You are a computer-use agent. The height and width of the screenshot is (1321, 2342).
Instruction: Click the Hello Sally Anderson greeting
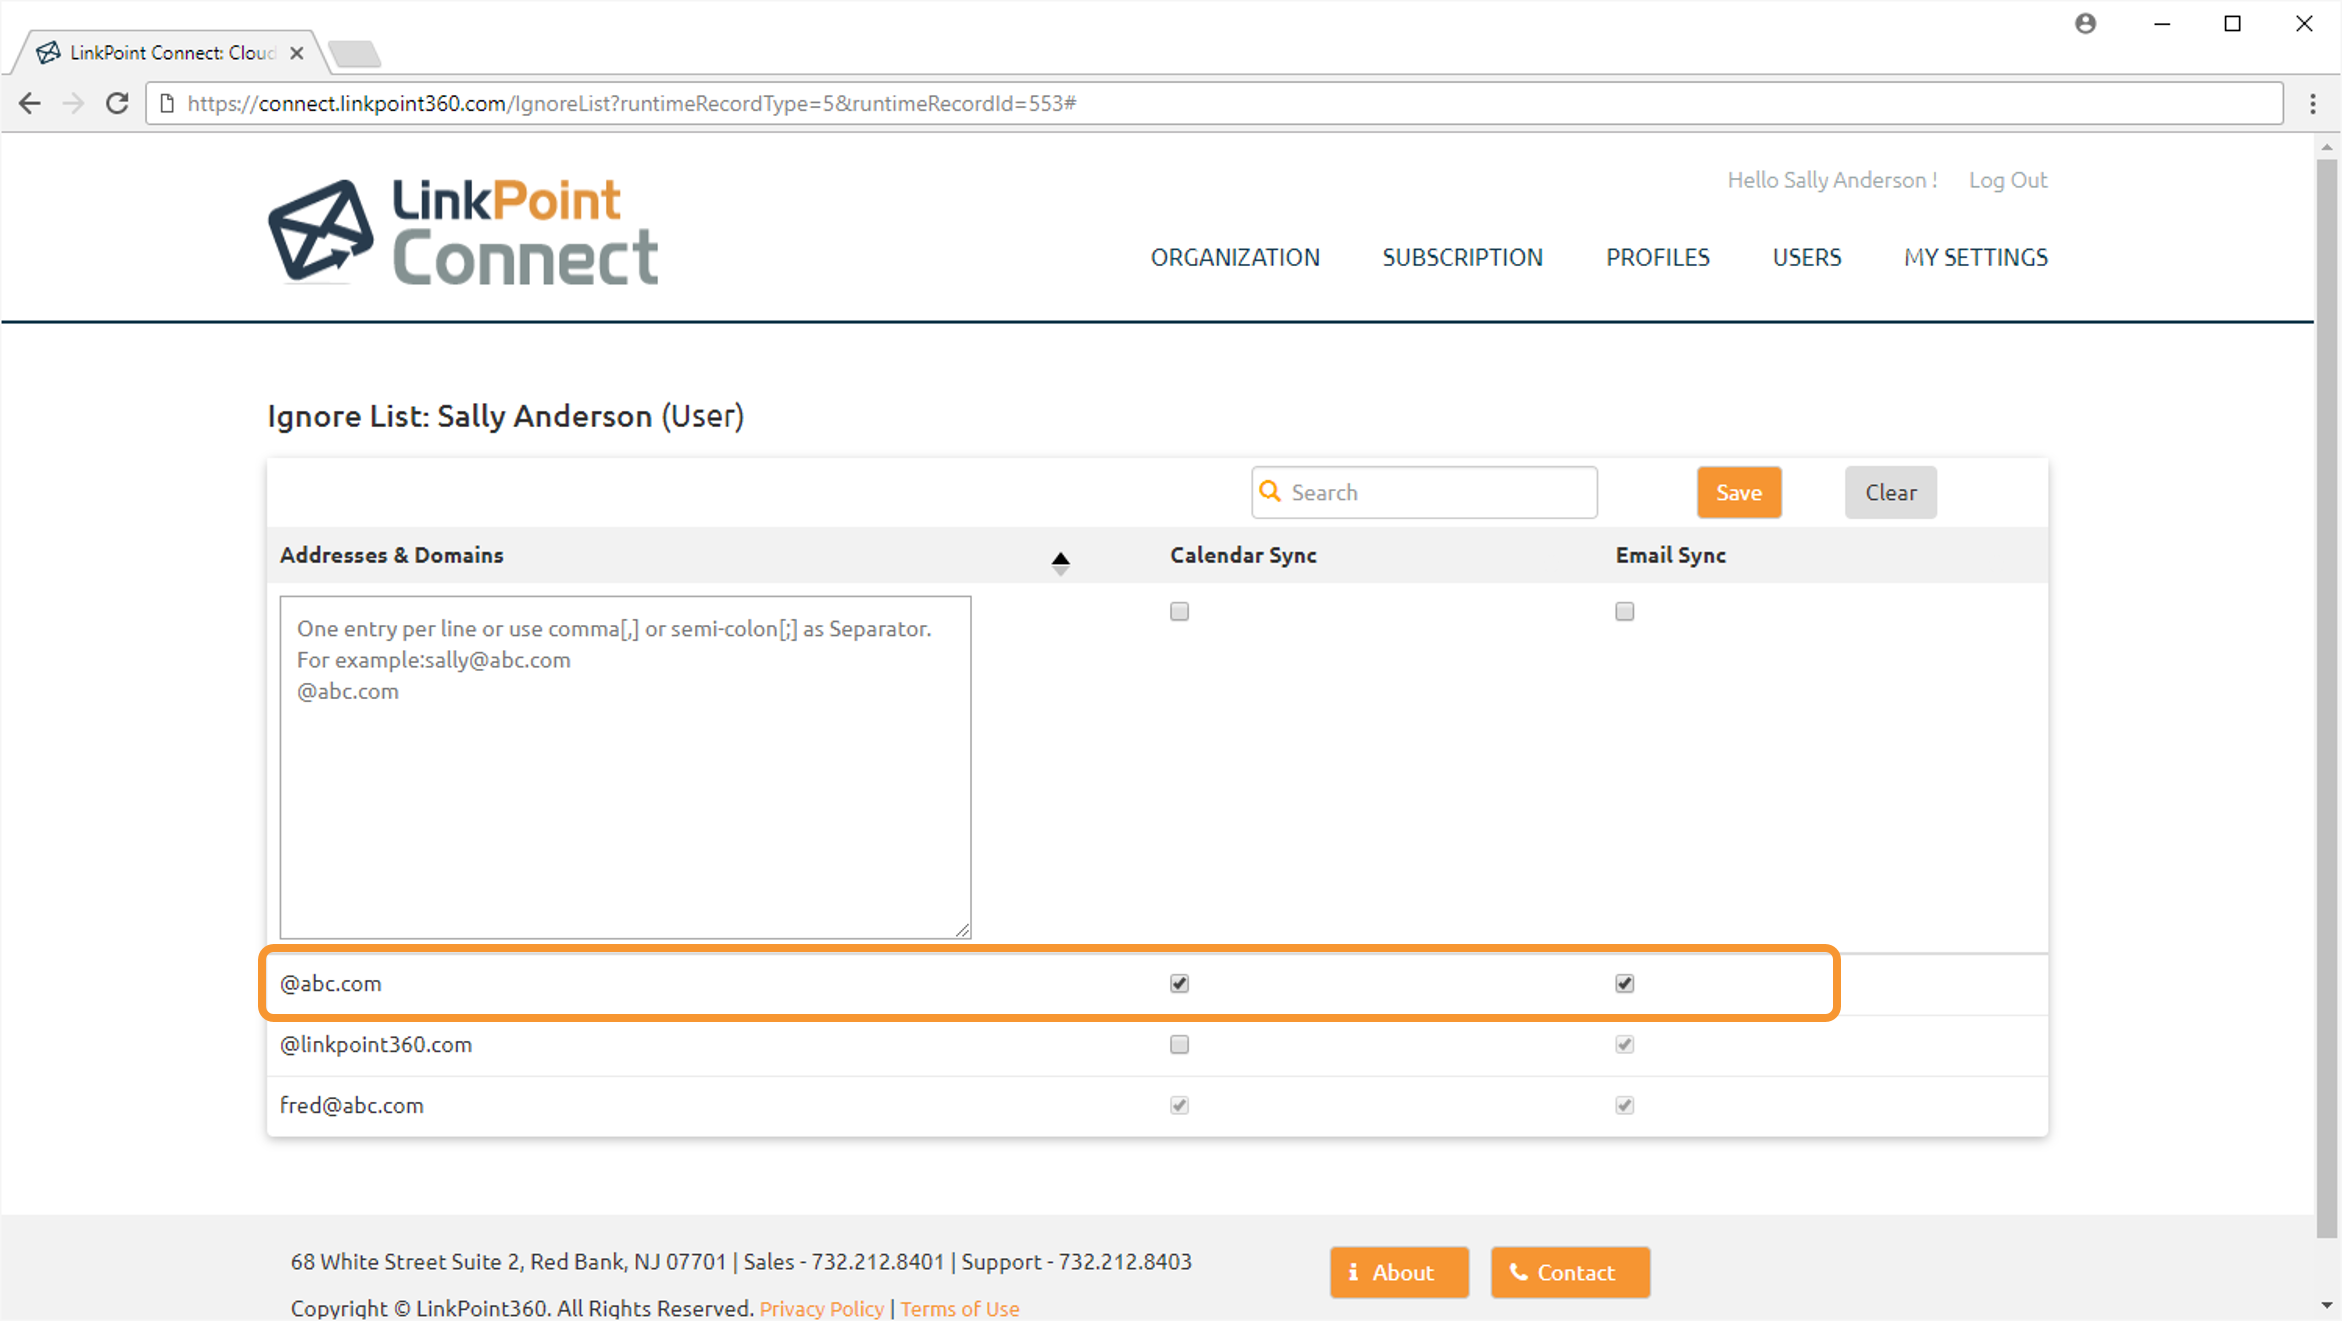(x=1832, y=180)
